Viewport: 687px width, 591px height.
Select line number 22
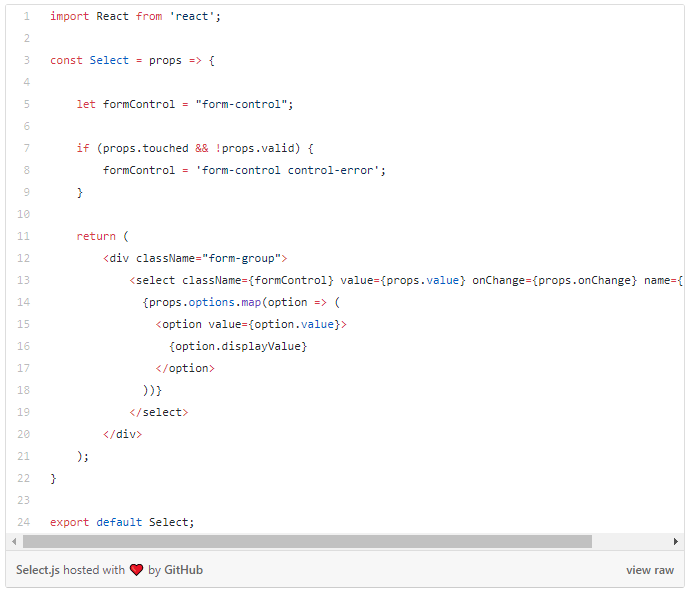click(24, 478)
